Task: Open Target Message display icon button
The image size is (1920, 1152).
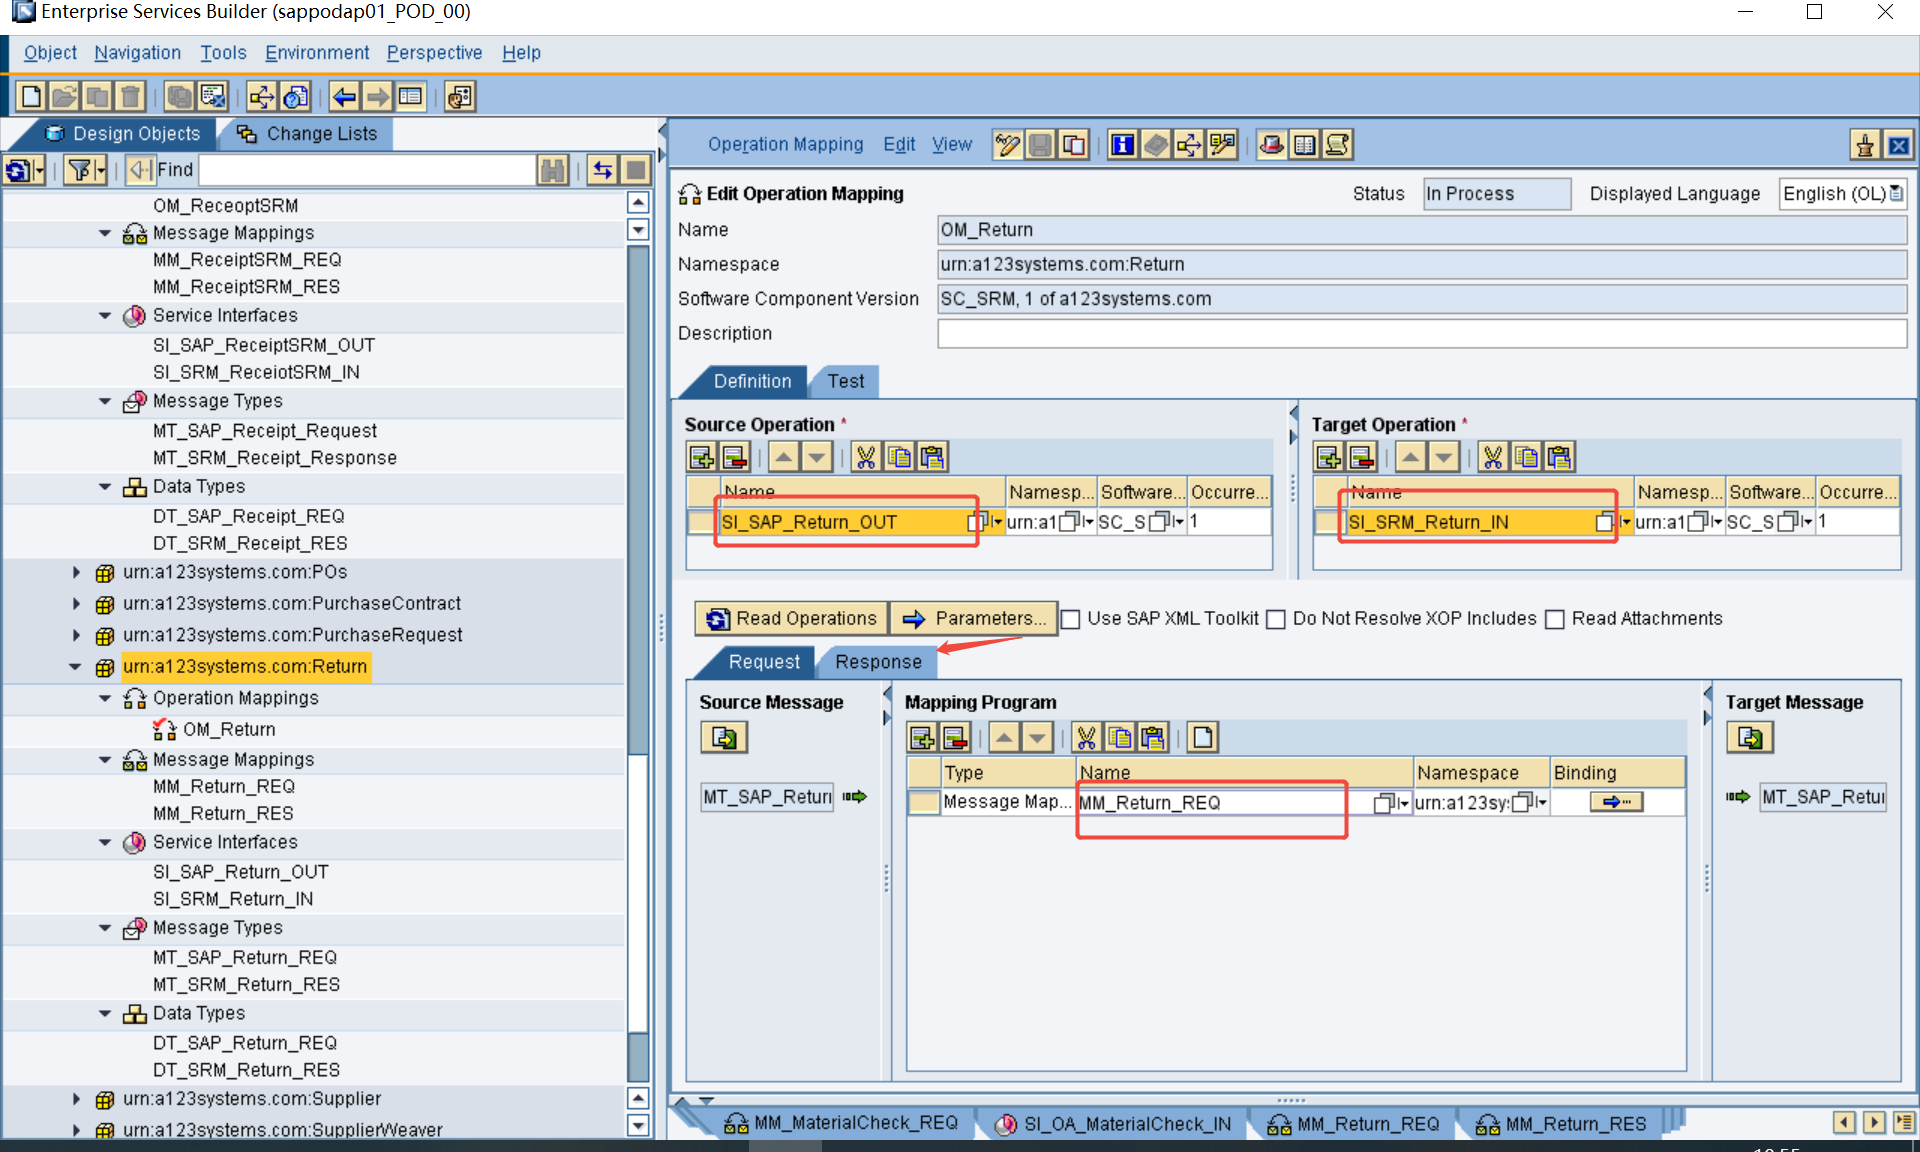Action: (1750, 738)
